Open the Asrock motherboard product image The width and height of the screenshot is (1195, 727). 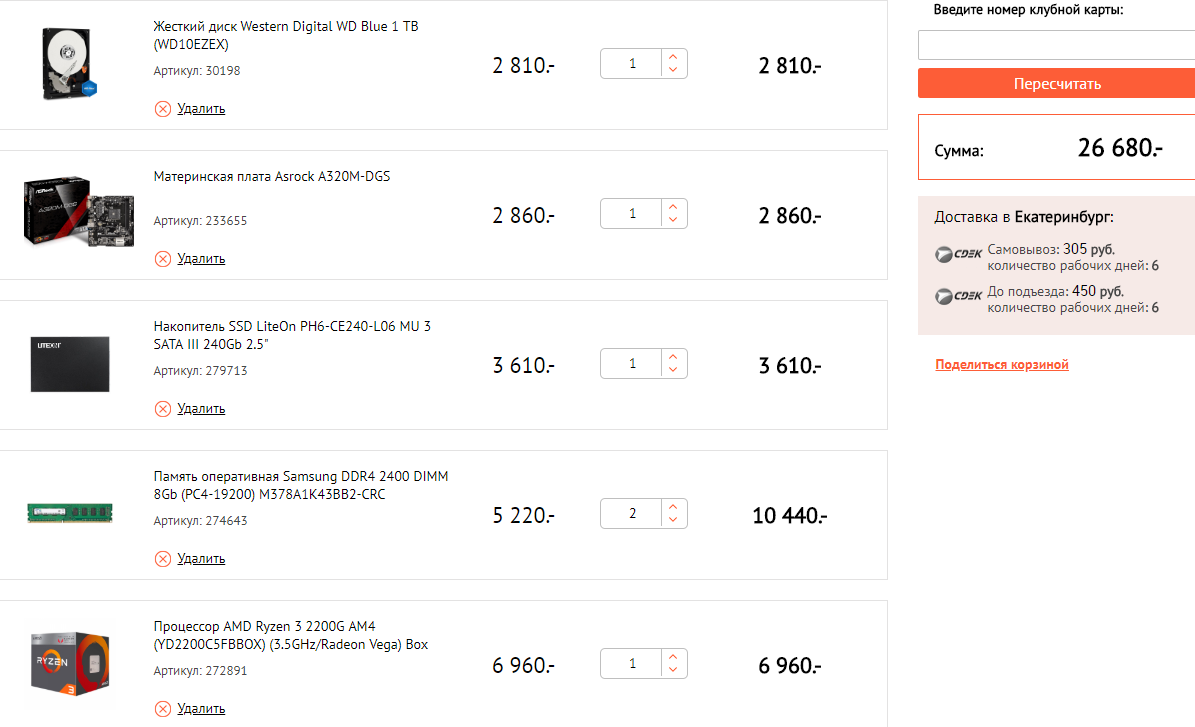point(69,214)
